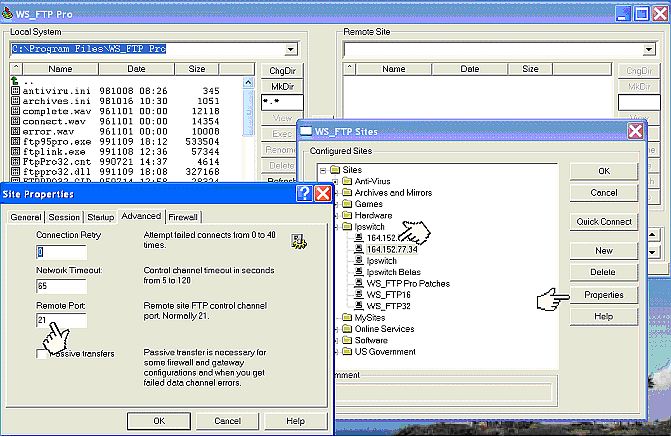This screenshot has width=671, height=437.
Task: Click Help in the Site Properties dialog
Action: tap(295, 421)
